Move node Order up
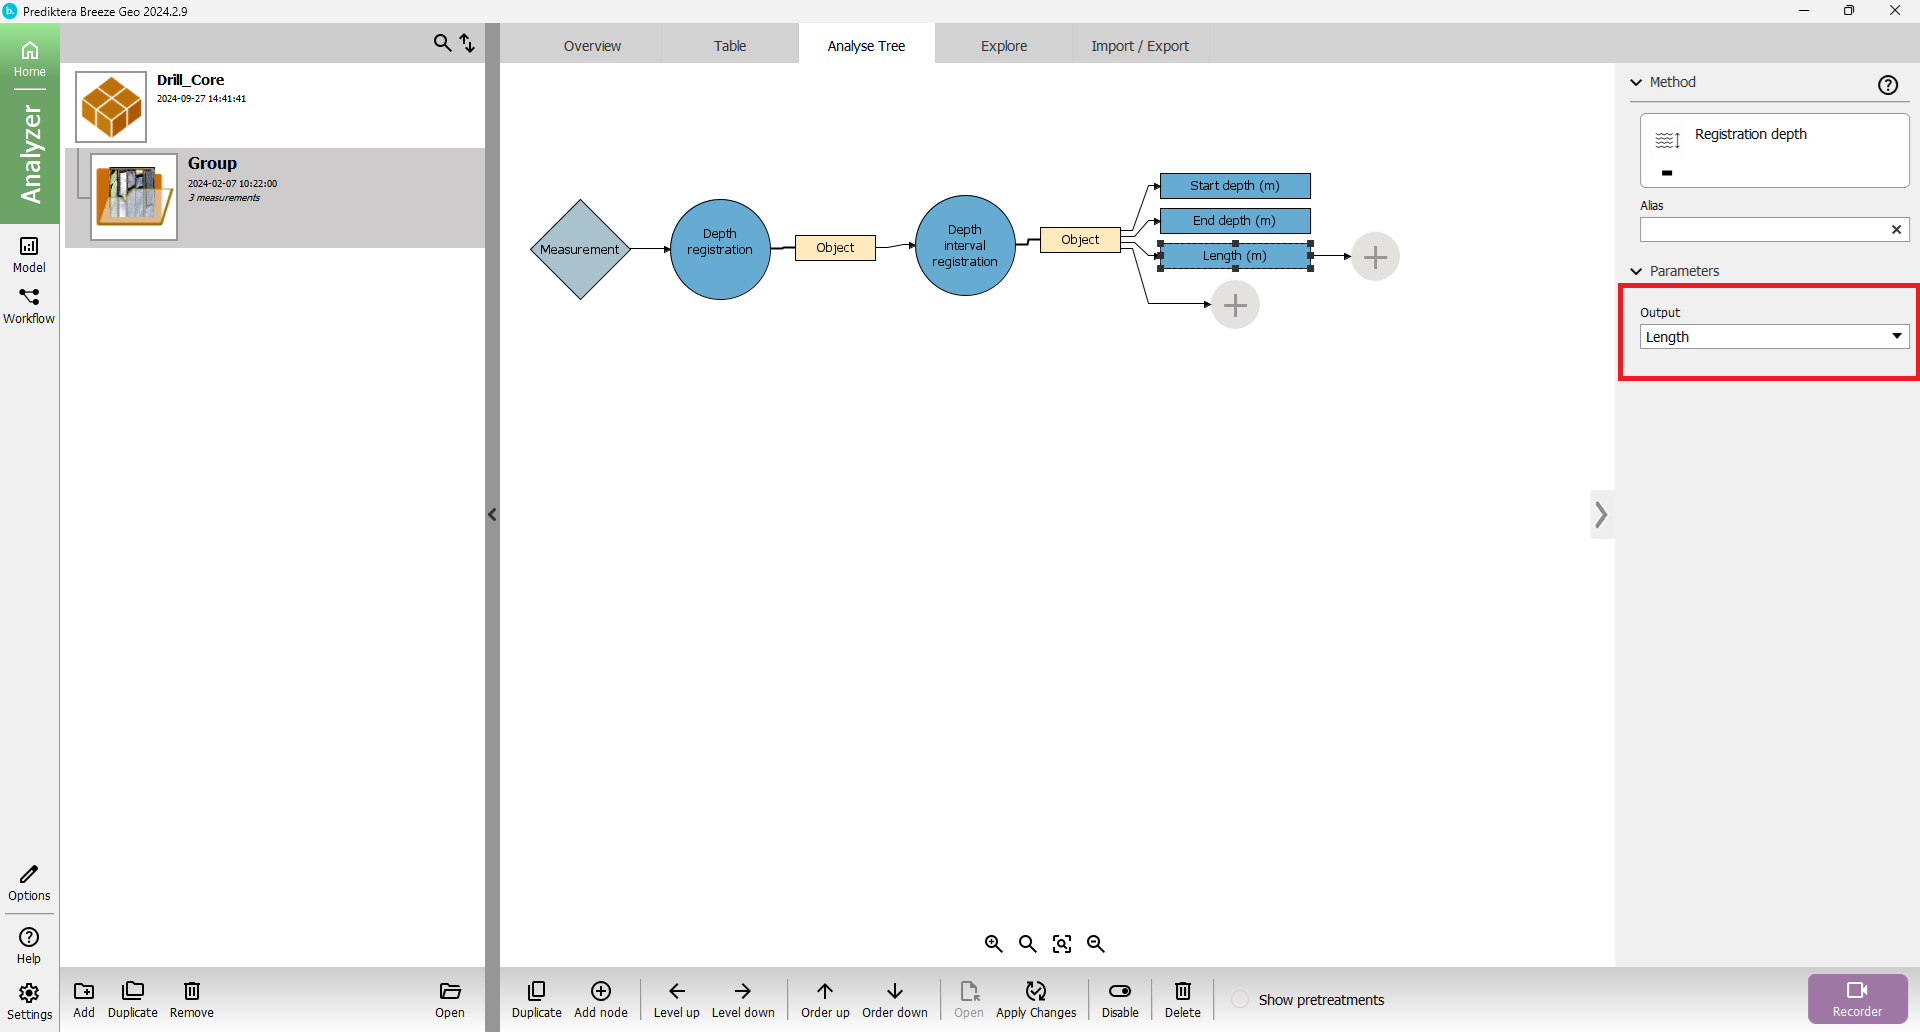Screen dimensions: 1920x1032 [x=824, y=998]
